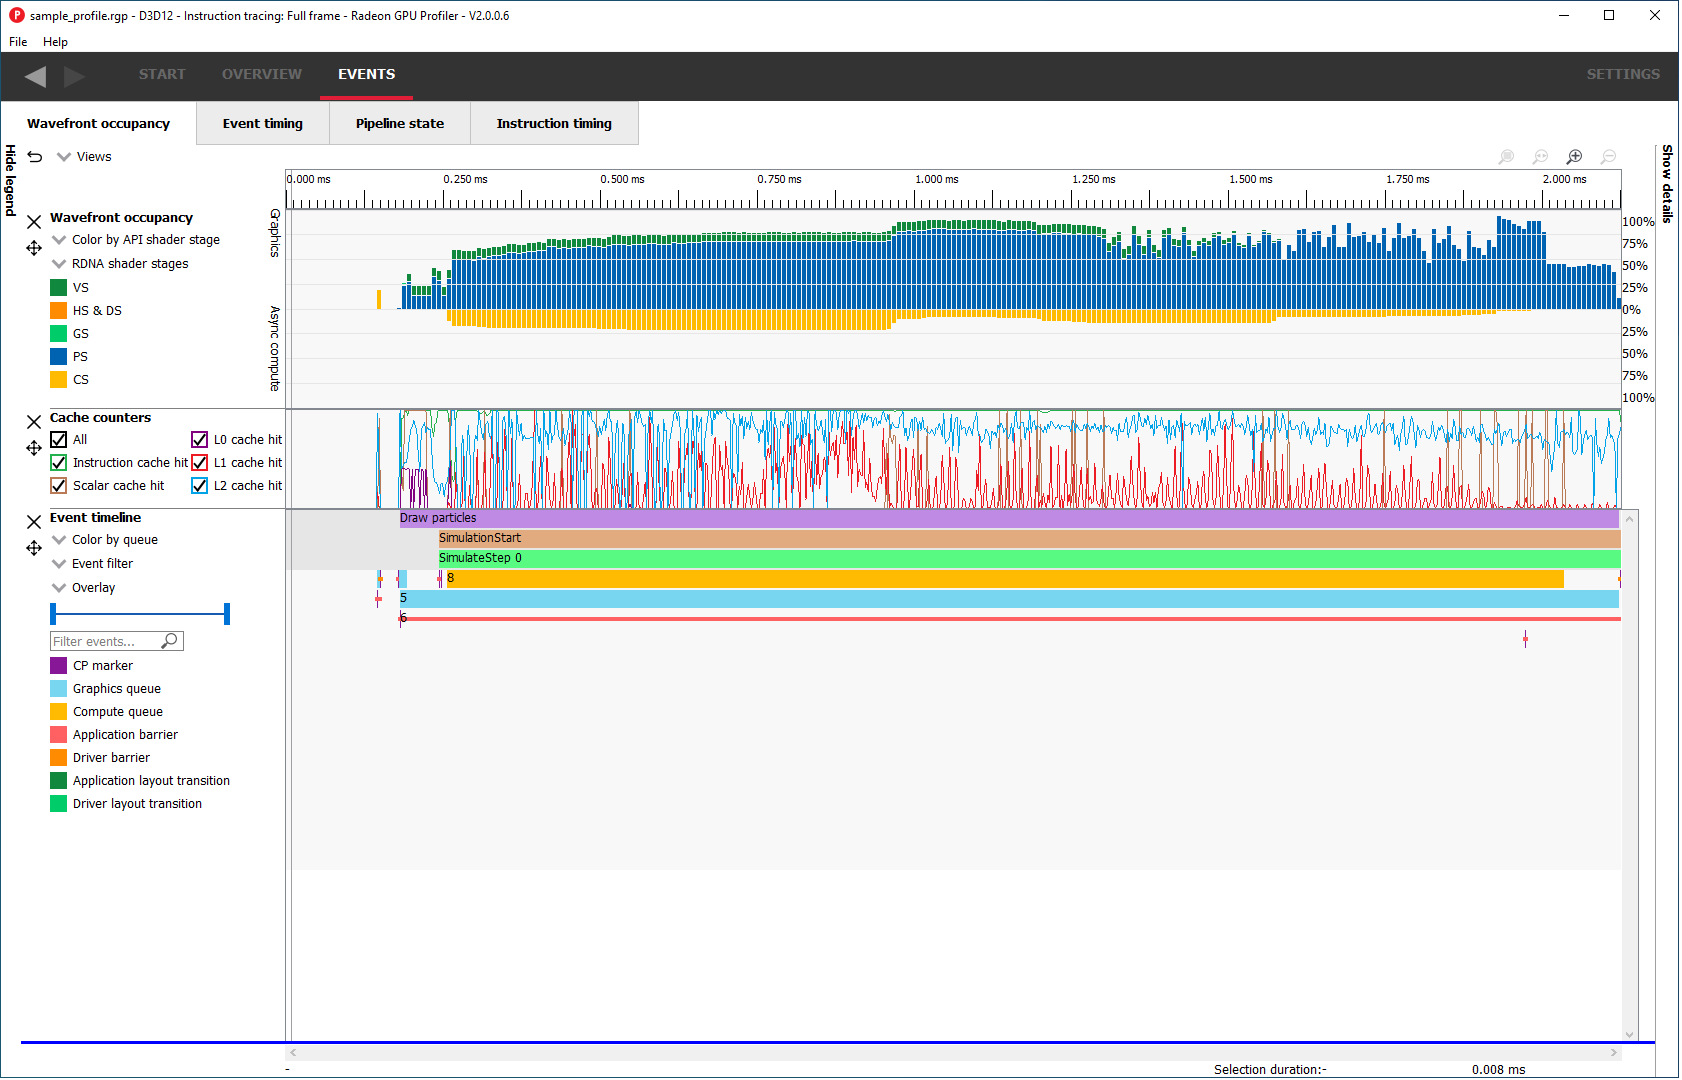Click the move handle for Cache counters
The width and height of the screenshot is (1682, 1080).
tap(34, 448)
